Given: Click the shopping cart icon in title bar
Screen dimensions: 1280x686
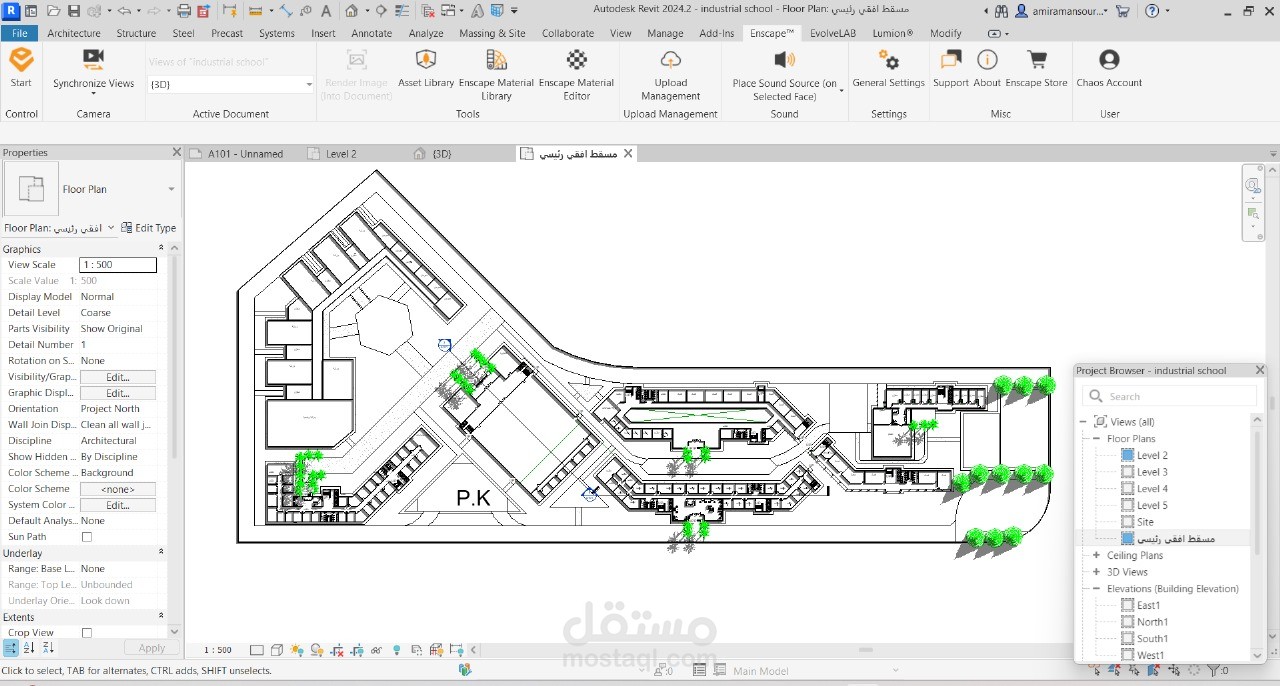Looking at the screenshot, I should pos(1122,11).
